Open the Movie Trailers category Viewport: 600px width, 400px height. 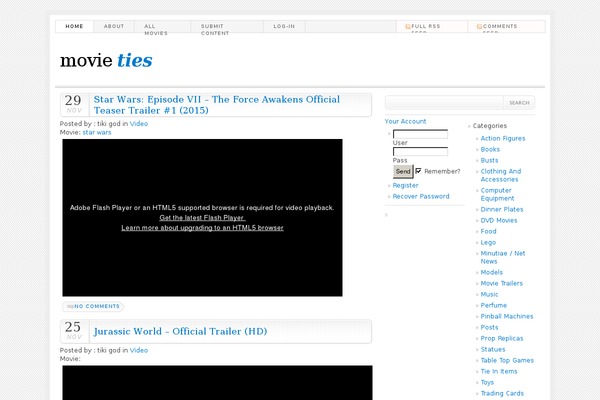pyautogui.click(x=502, y=284)
